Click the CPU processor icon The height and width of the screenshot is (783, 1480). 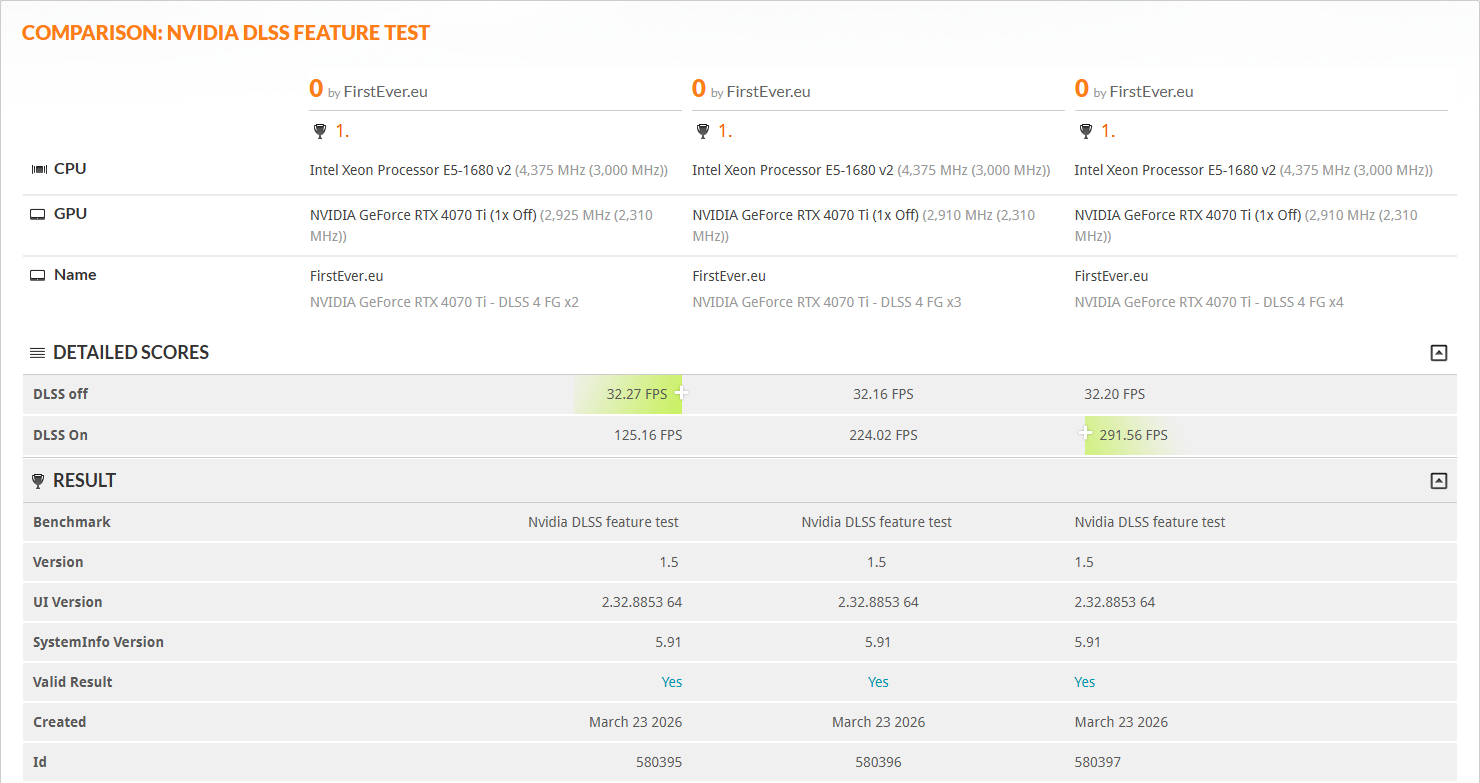(39, 168)
